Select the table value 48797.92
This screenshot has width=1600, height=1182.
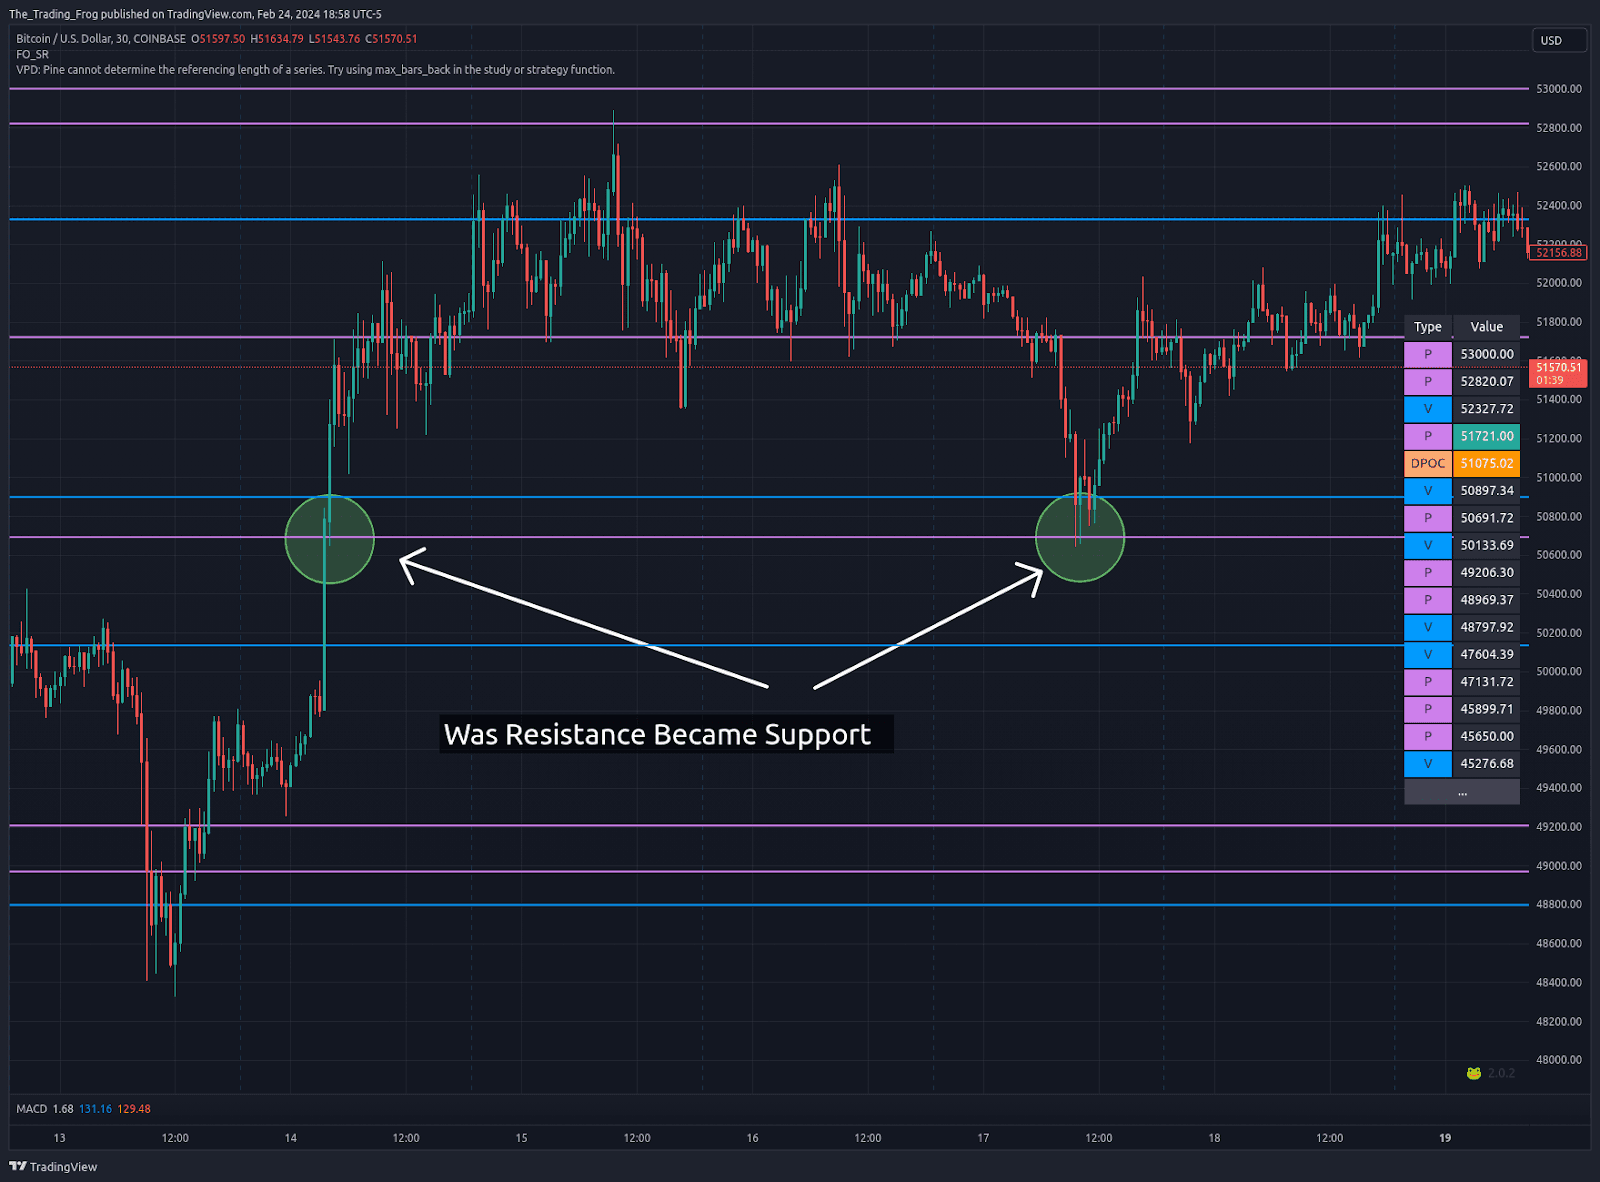tap(1486, 627)
